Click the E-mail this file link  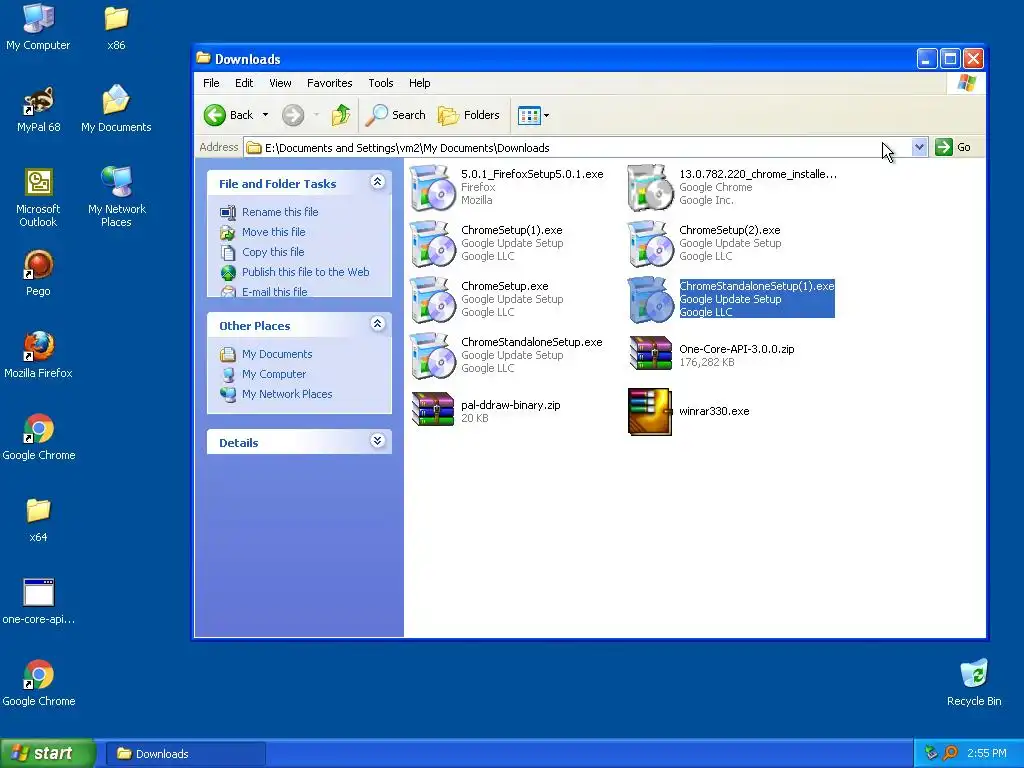click(274, 291)
